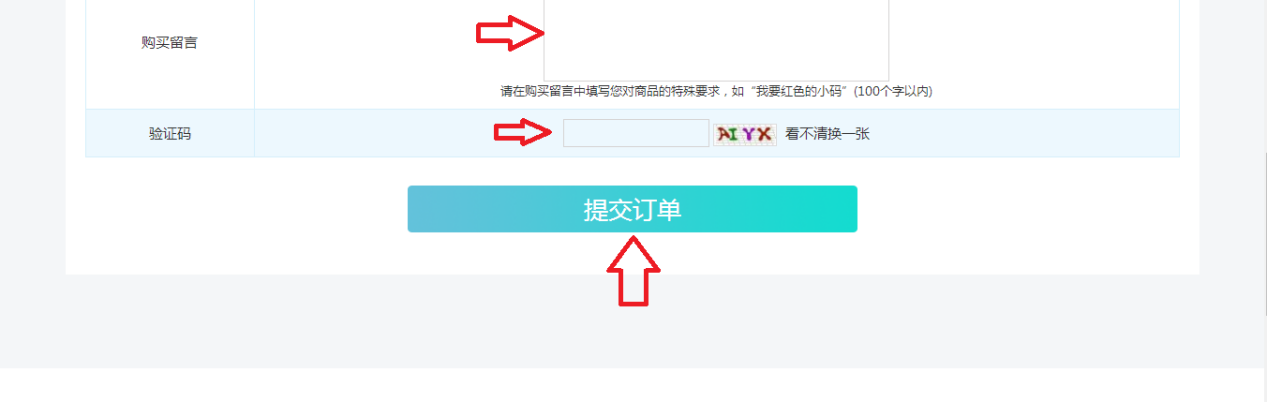Select the 验证码 row label

(x=170, y=133)
